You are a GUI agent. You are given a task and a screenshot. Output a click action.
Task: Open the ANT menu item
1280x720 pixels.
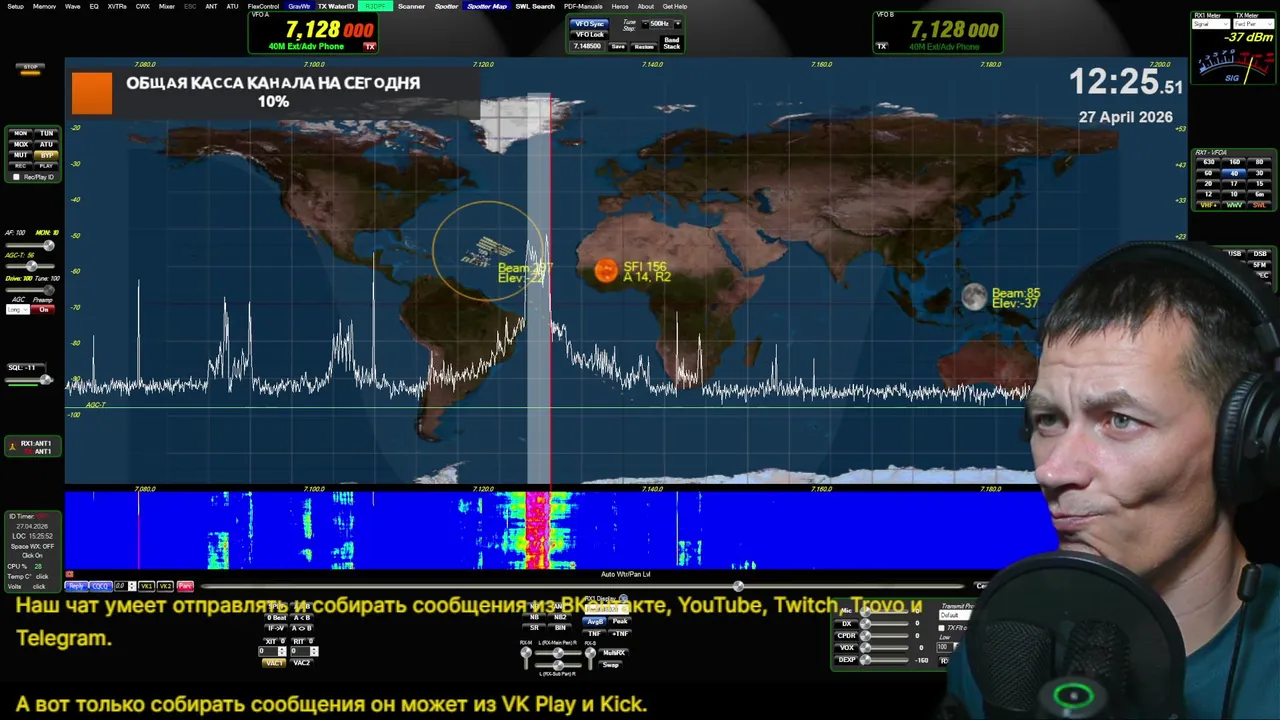point(211,6)
